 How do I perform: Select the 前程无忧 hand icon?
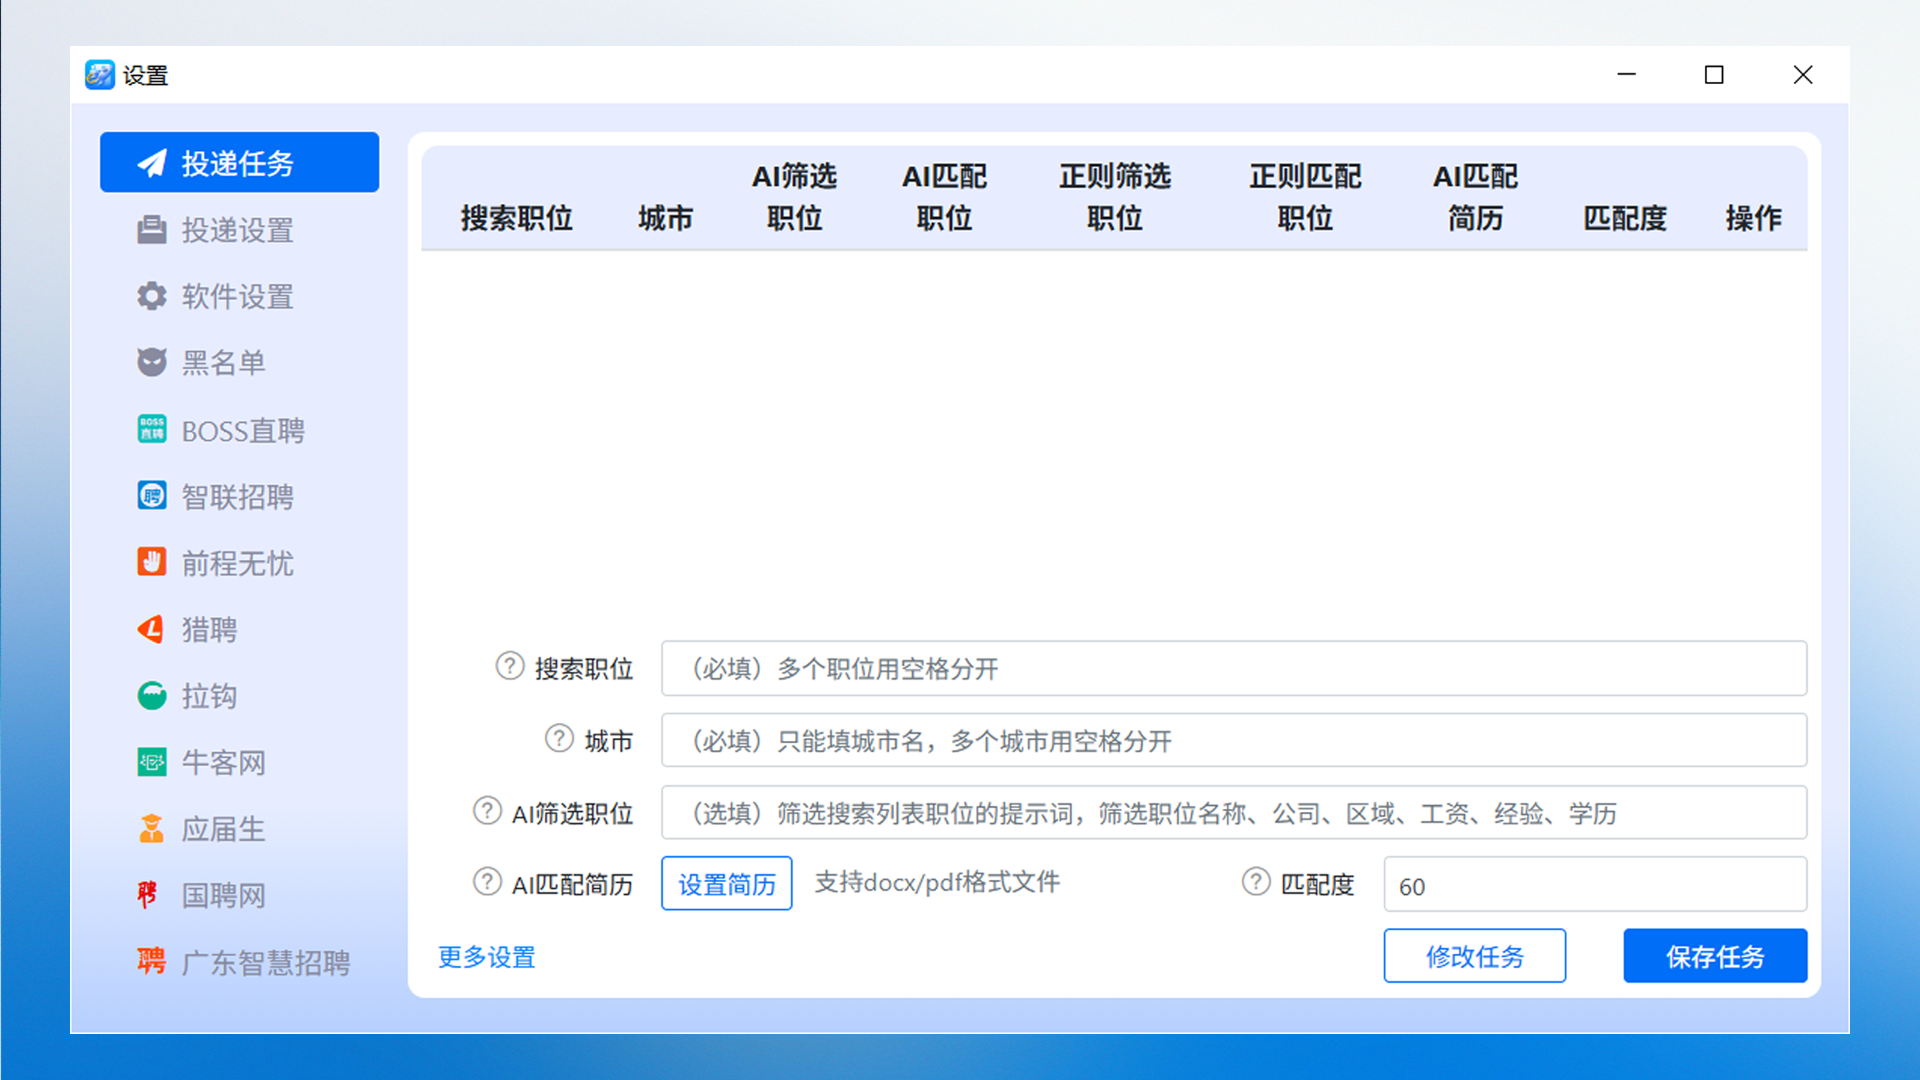click(152, 562)
